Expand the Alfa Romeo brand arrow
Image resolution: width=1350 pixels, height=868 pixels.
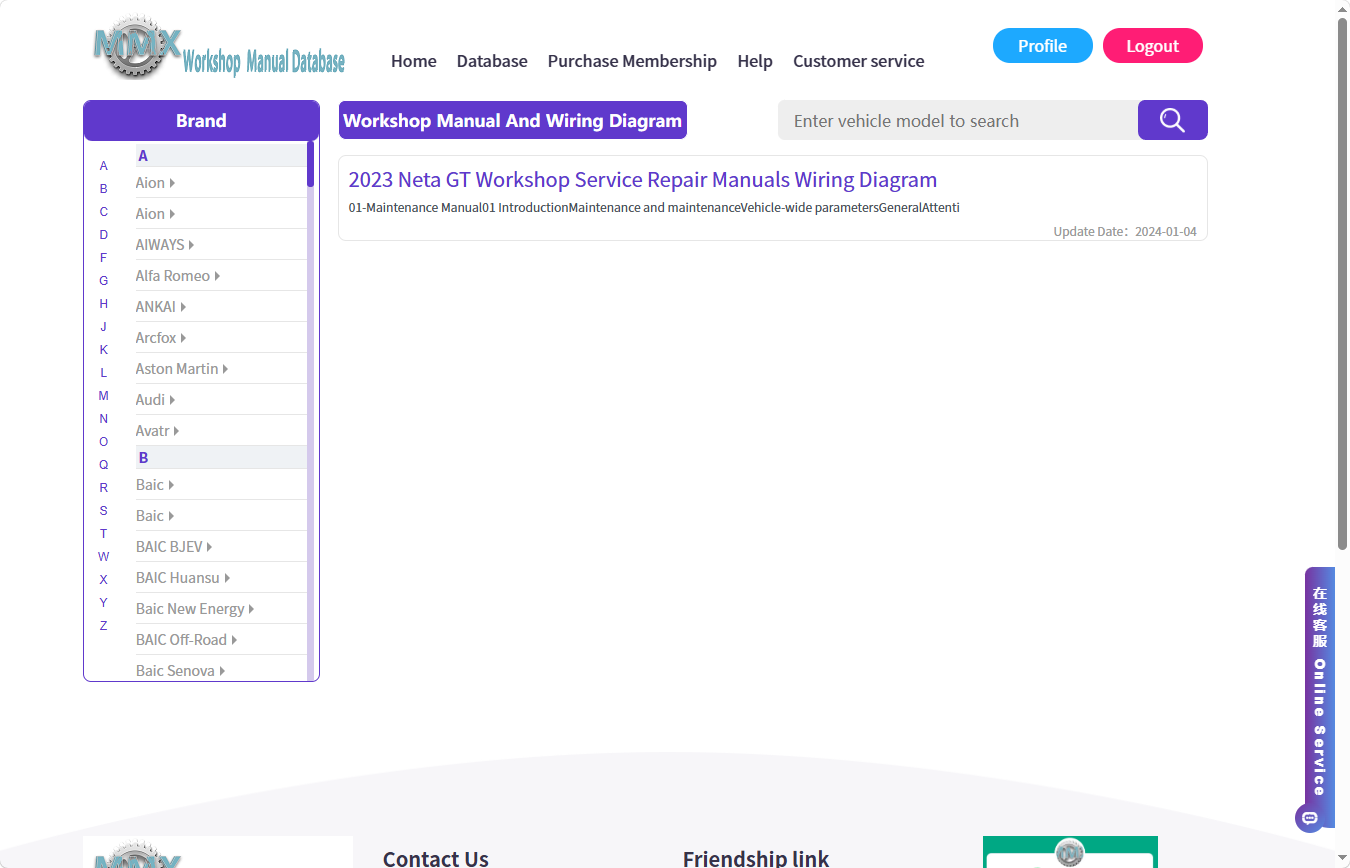[x=217, y=276]
